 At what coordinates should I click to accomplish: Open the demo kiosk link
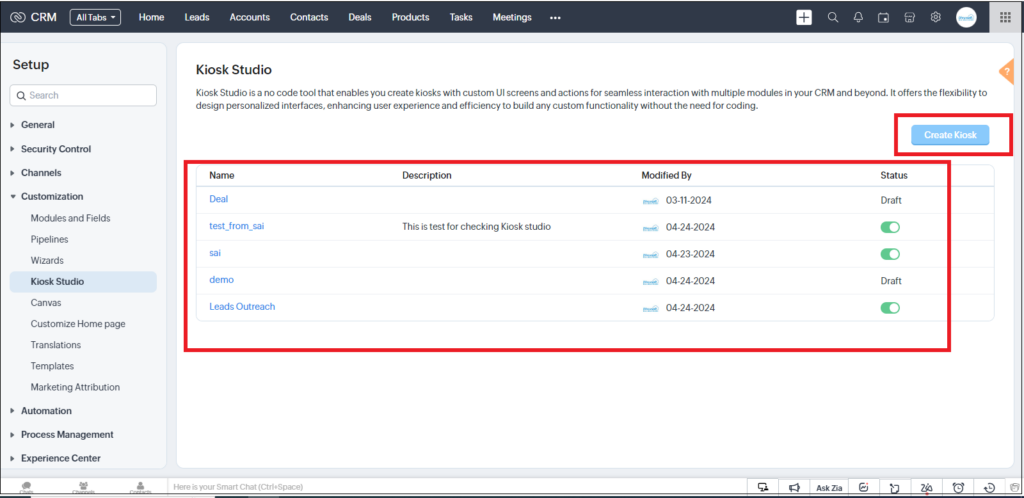pos(221,279)
